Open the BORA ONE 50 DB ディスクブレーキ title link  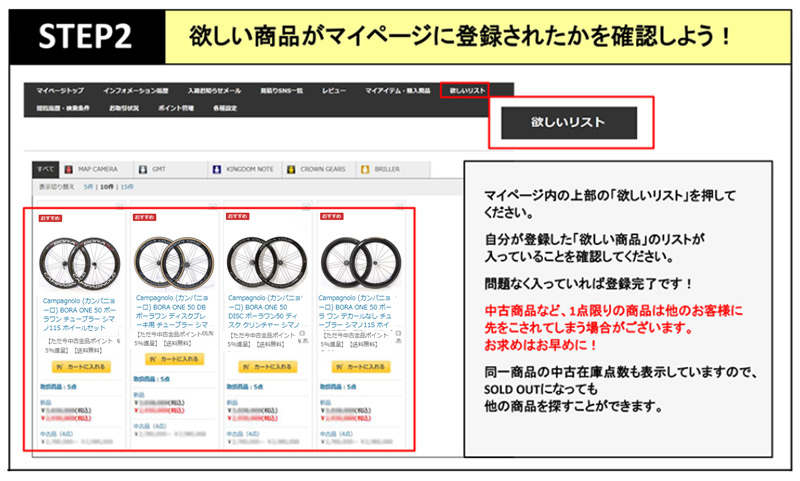172,311
